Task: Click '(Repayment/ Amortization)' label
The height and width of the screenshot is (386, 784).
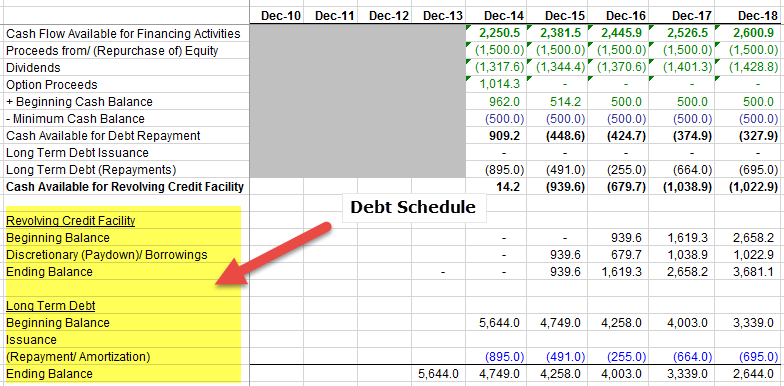Action: point(78,357)
